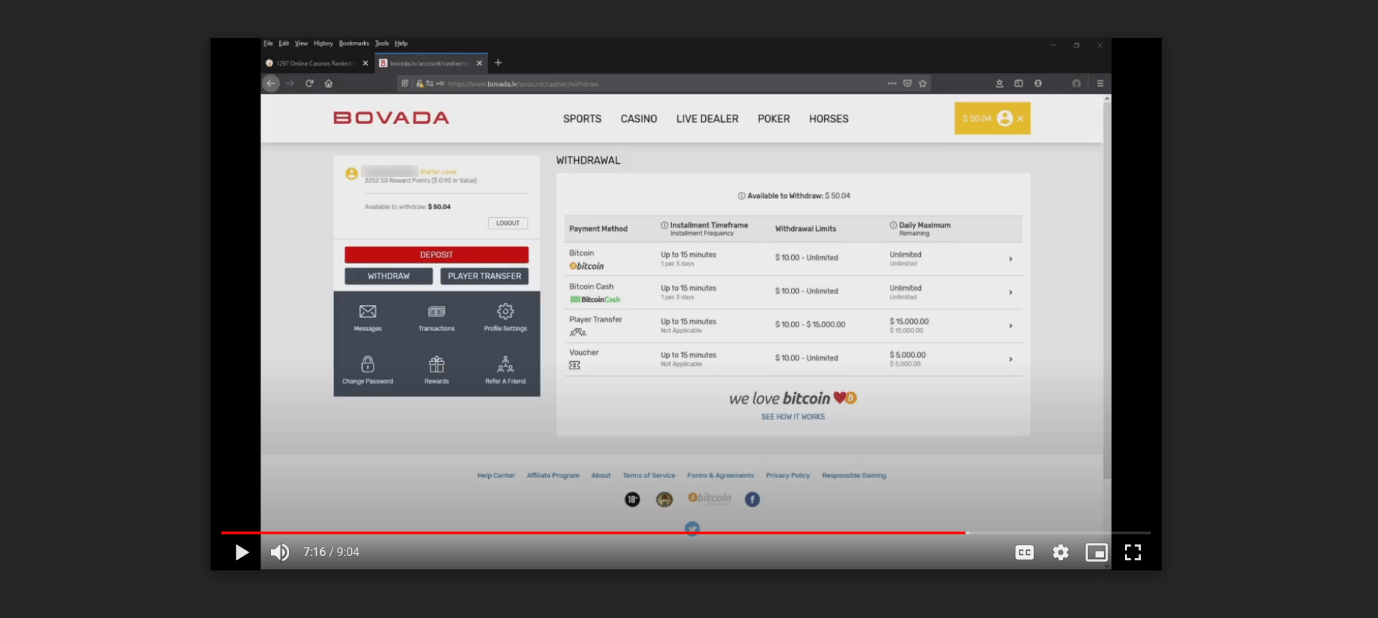Click the SEE HOW IT WORKS link
Image resolution: width=1378 pixels, height=618 pixels.
coord(793,417)
